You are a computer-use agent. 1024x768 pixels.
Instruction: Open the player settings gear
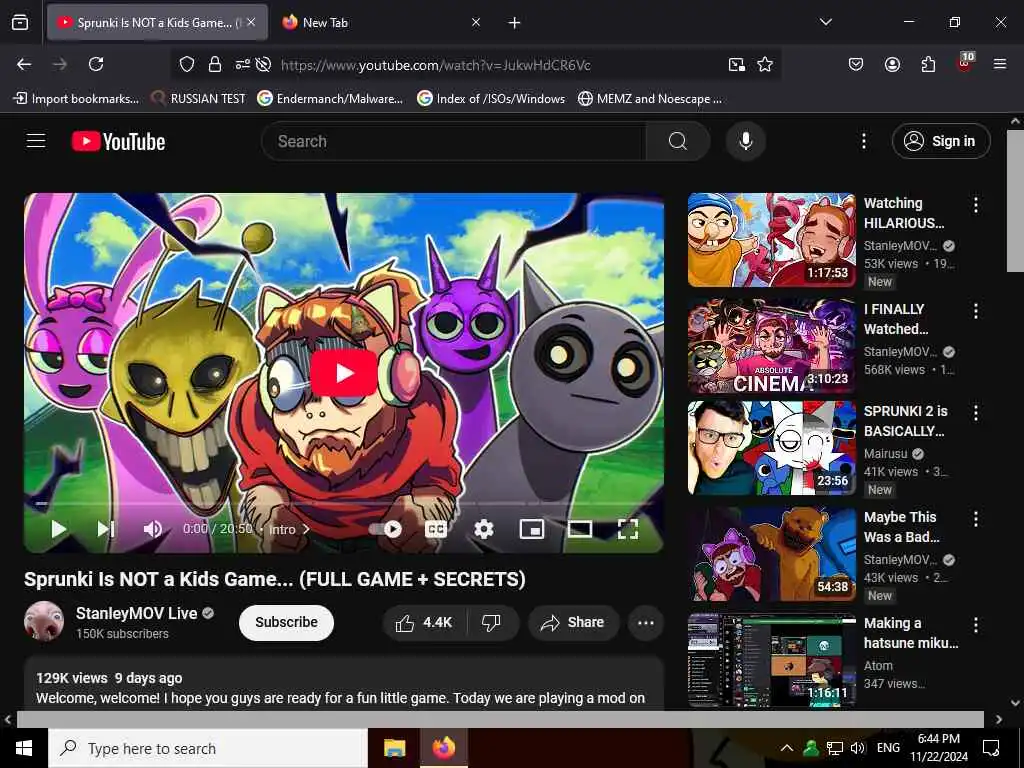(x=483, y=529)
